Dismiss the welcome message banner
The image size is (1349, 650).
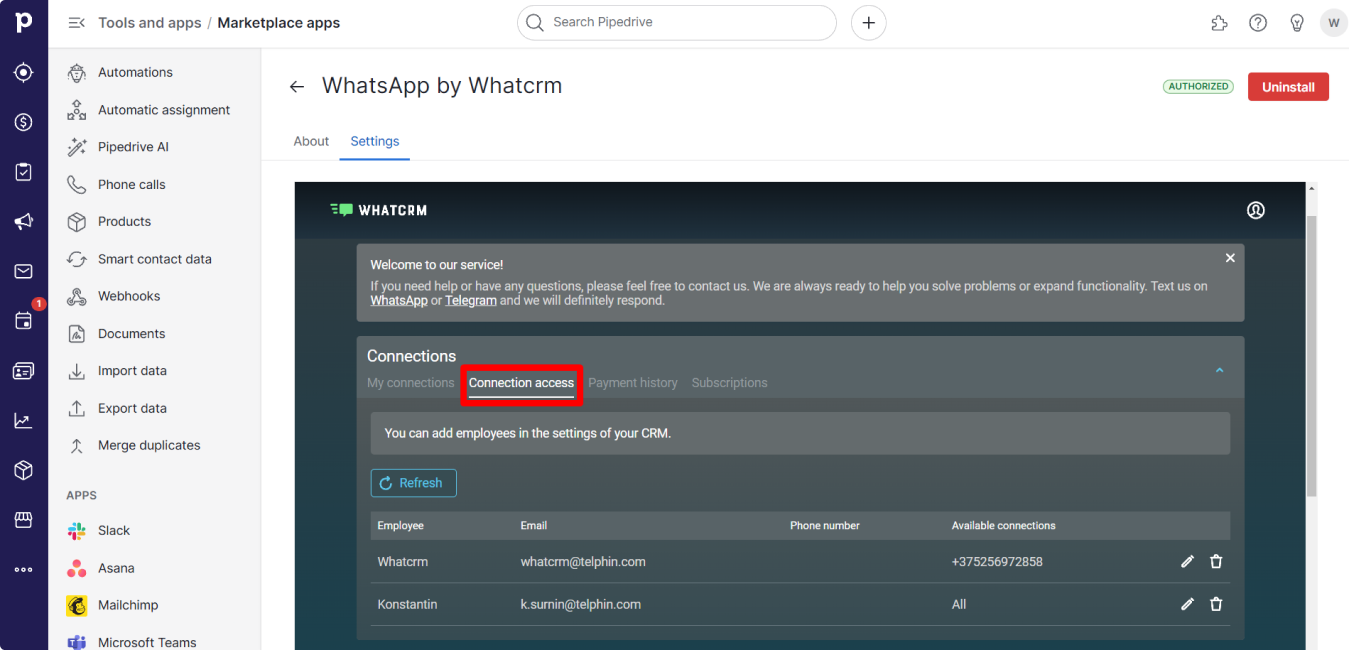click(1230, 258)
